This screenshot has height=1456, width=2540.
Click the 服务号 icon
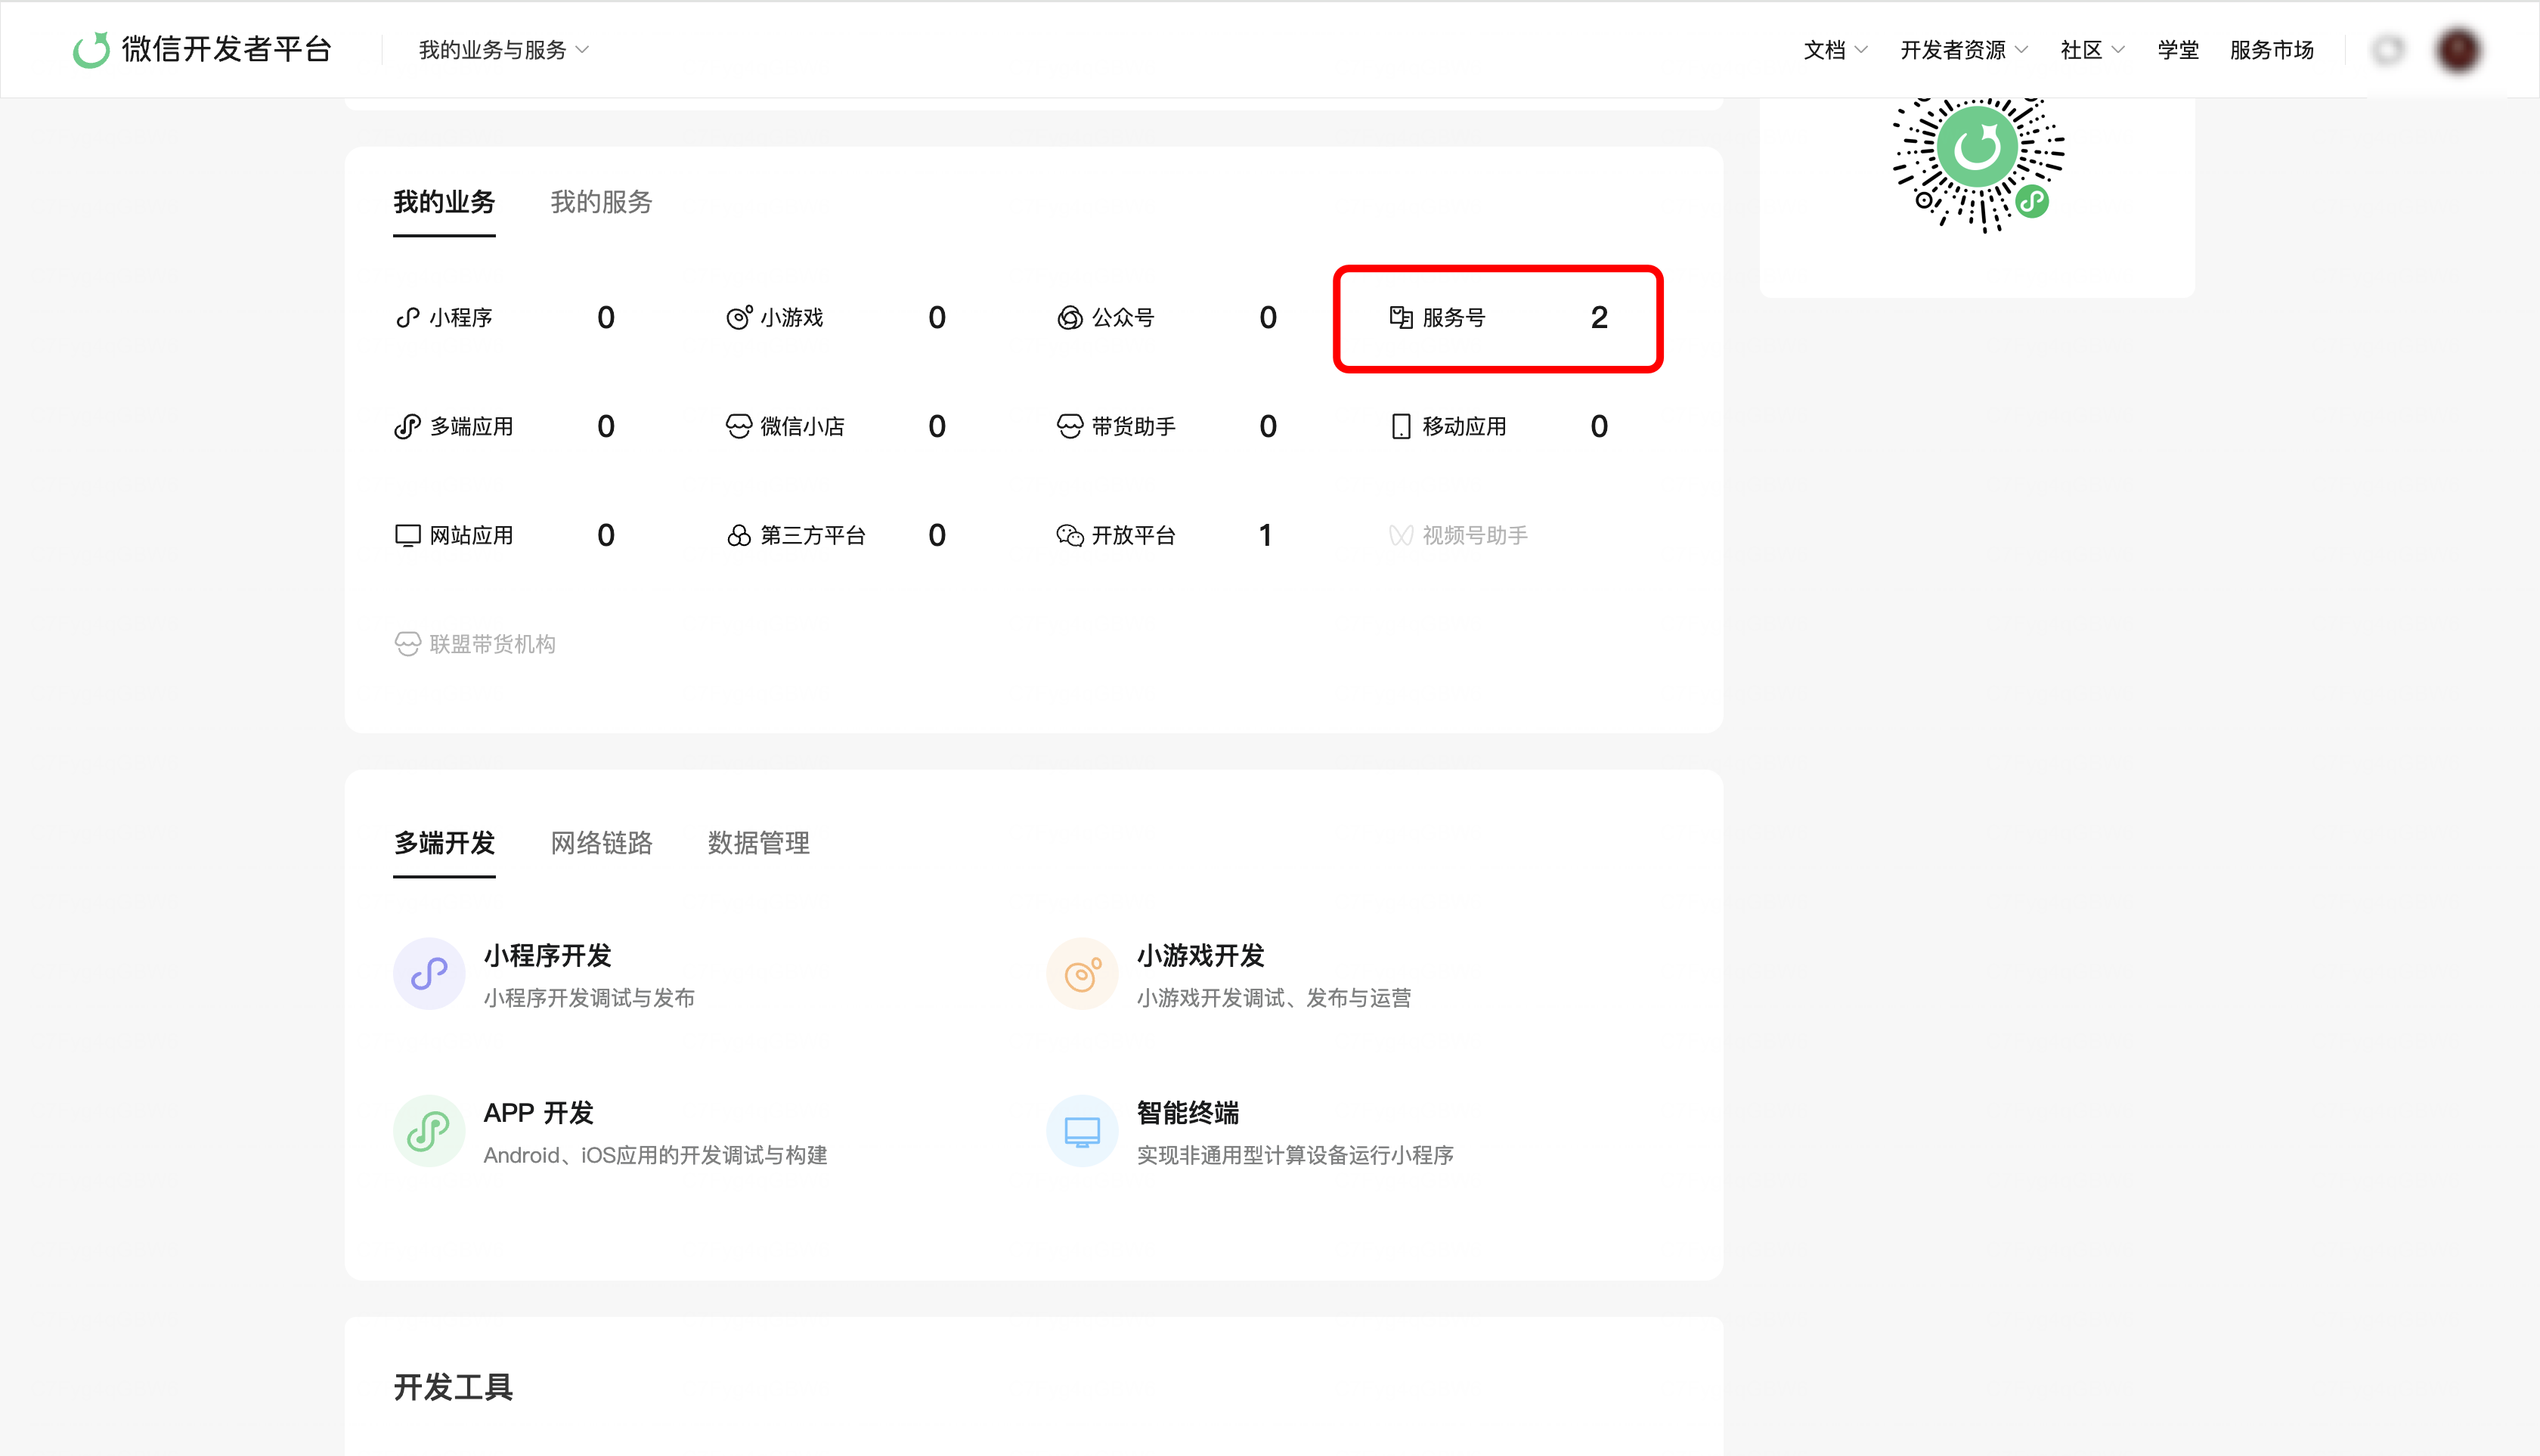[1401, 318]
